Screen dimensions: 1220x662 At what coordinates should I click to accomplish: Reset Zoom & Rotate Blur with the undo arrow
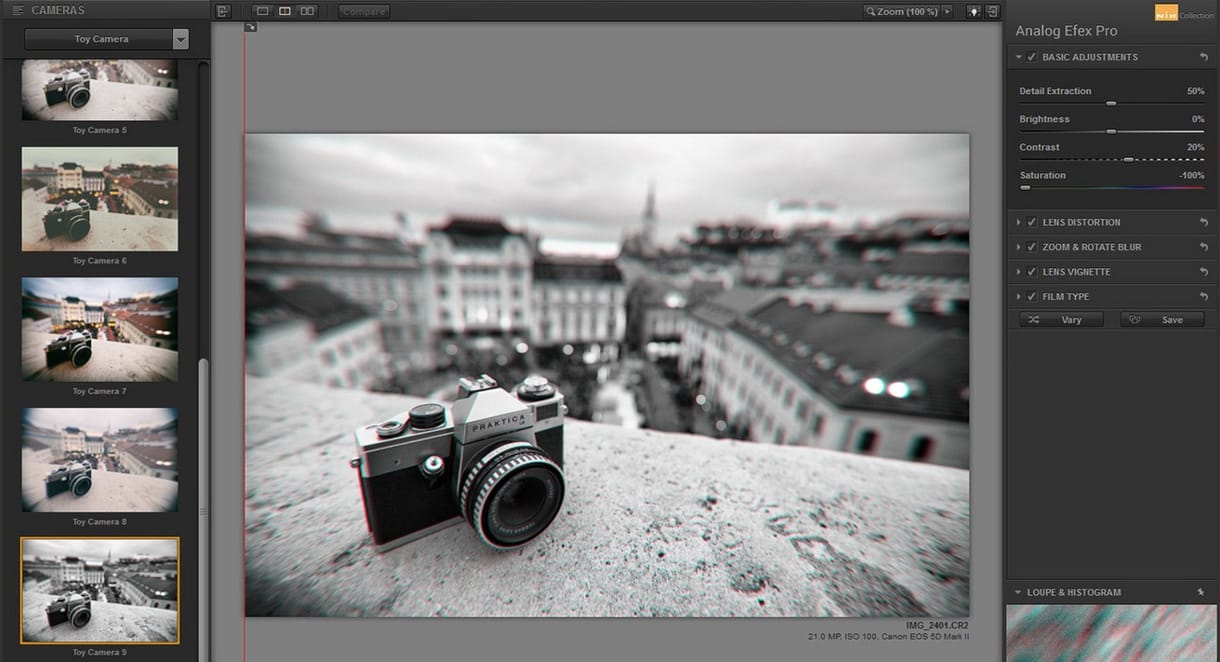click(1204, 247)
